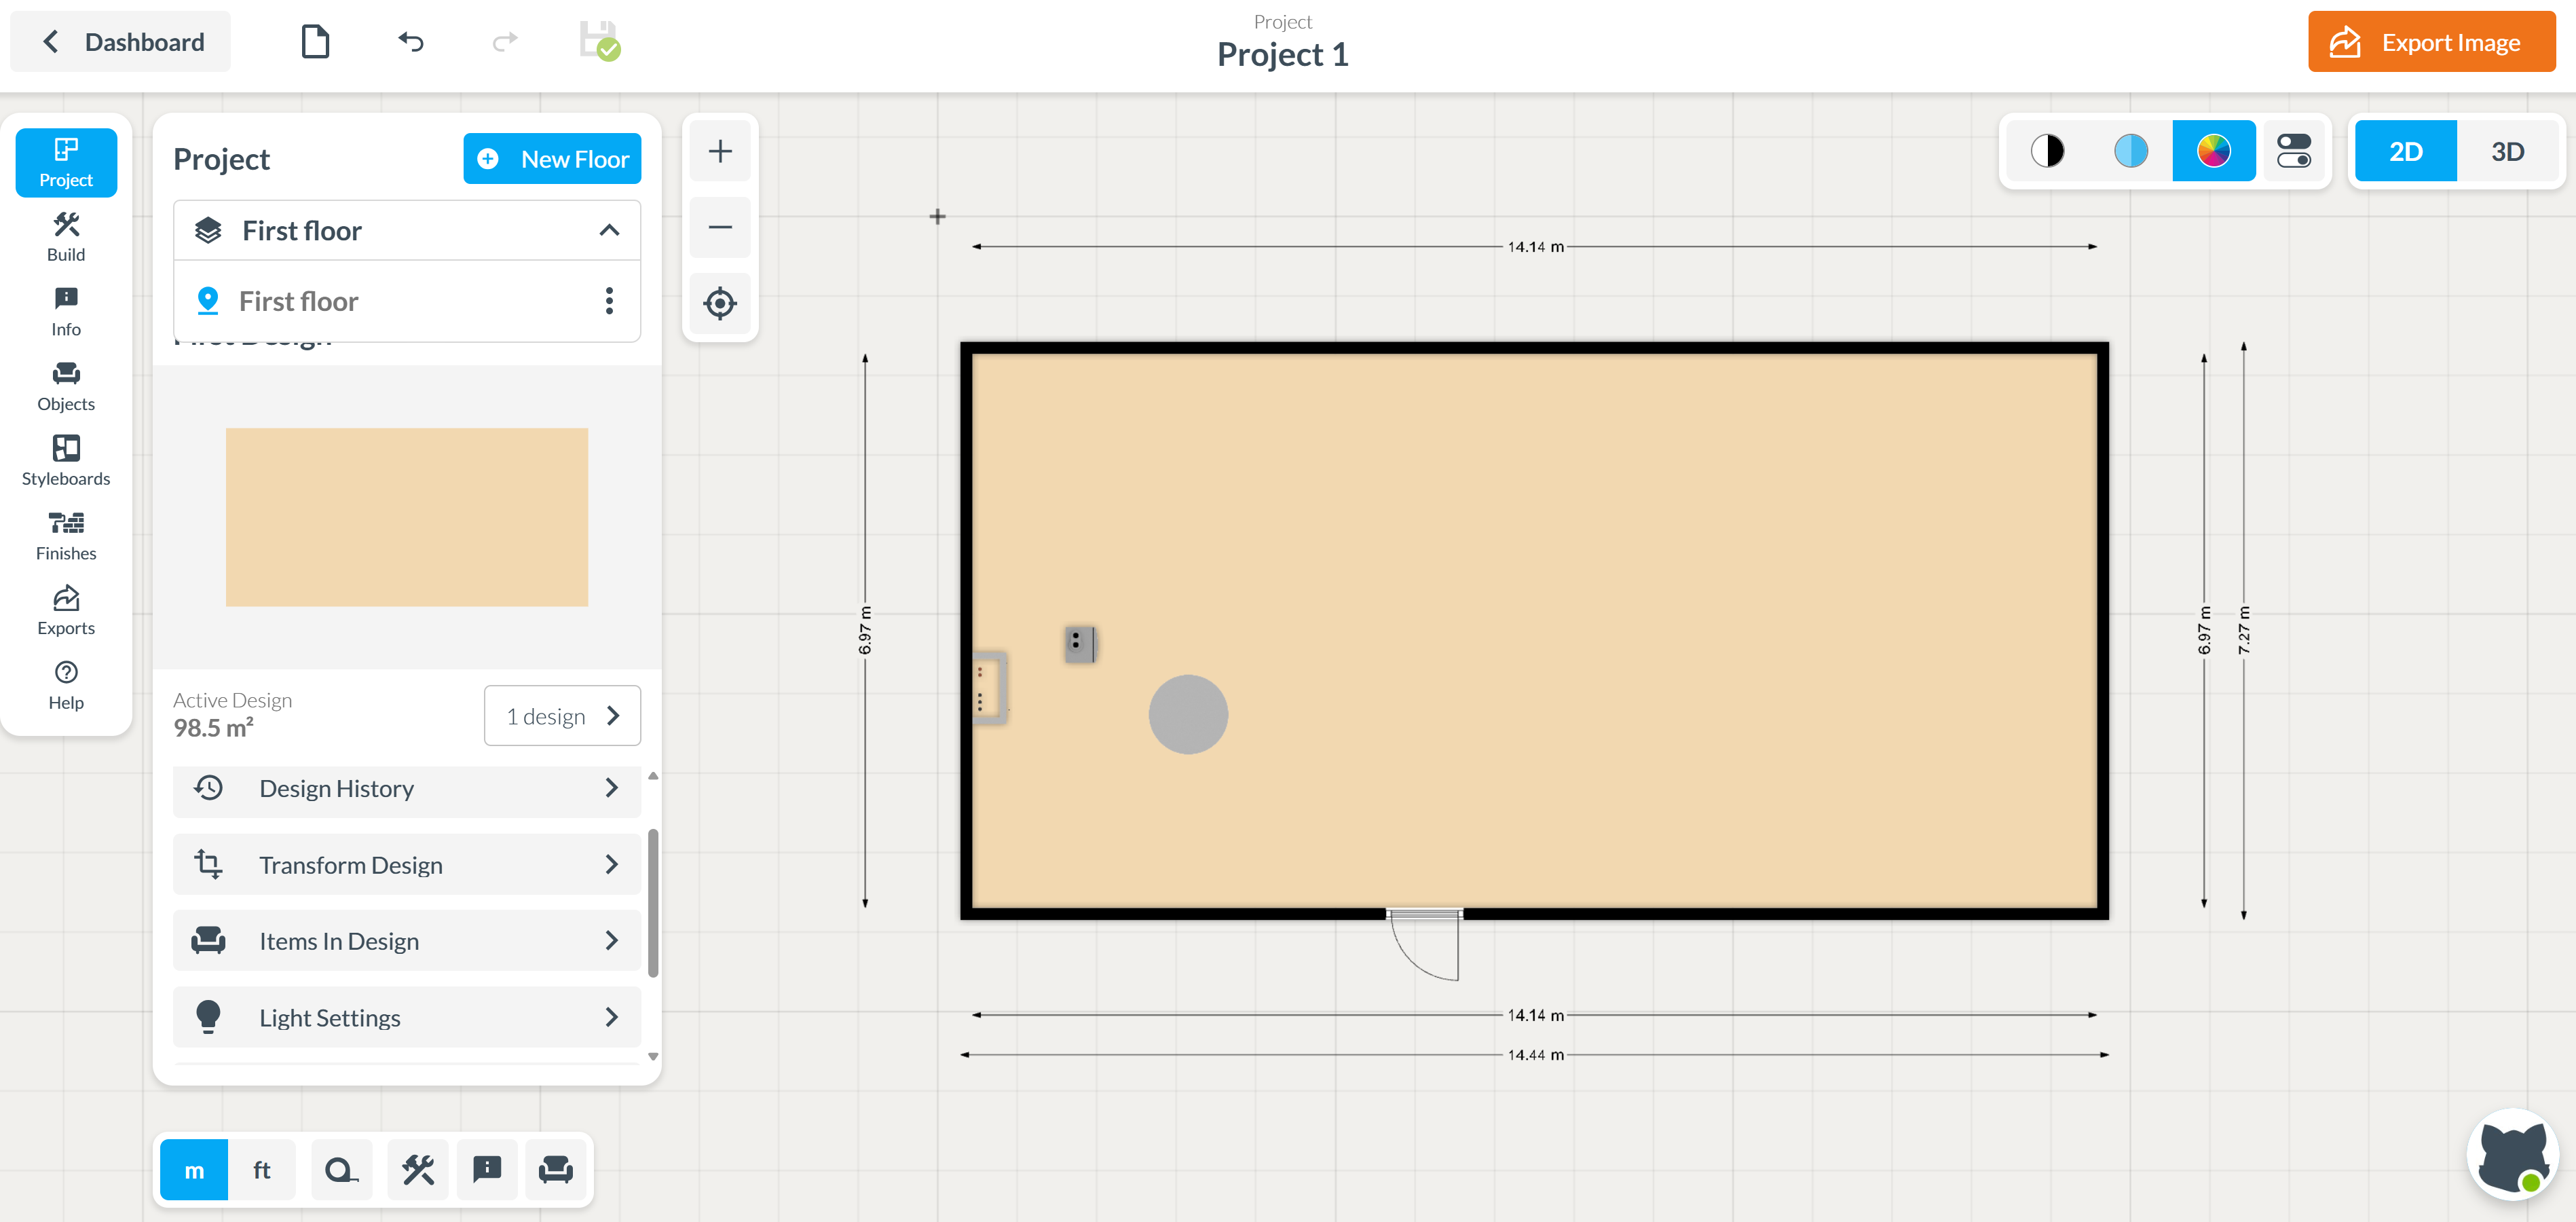Recenter view with the crosshair target icon

720,303
